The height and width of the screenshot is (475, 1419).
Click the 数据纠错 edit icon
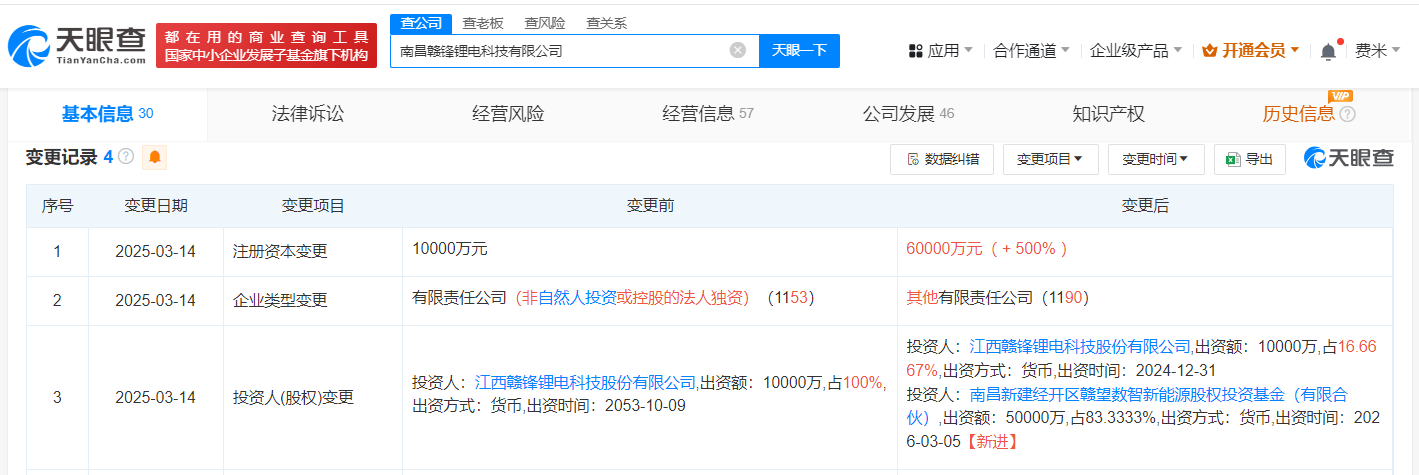tap(912, 159)
